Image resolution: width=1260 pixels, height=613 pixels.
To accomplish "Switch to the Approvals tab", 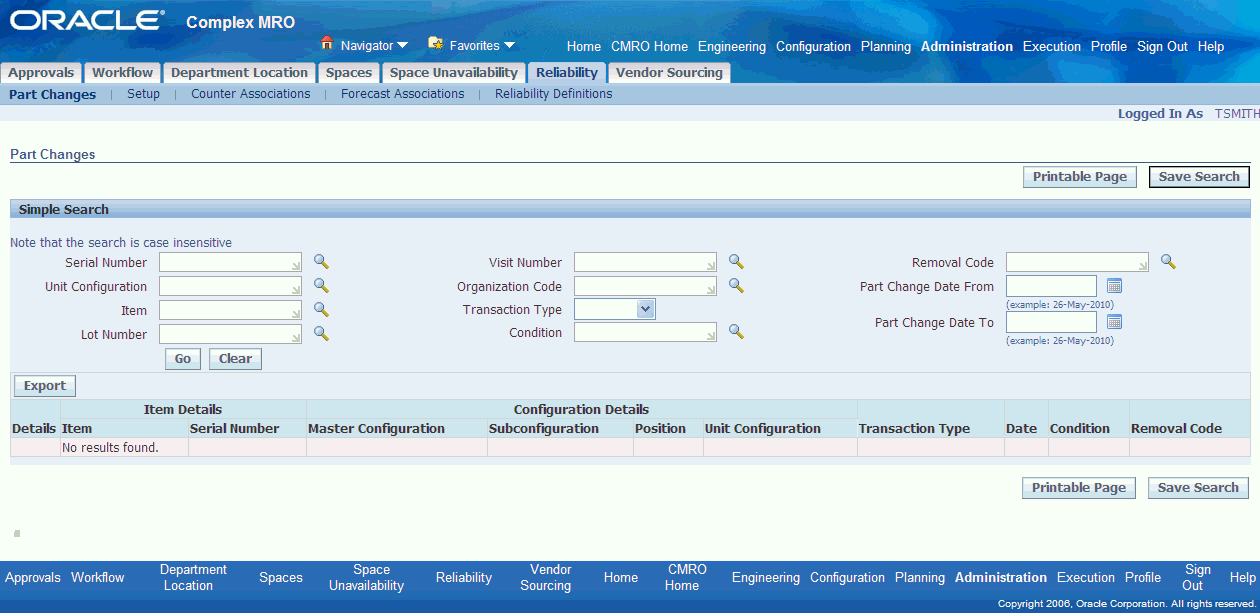I will tap(41, 73).
